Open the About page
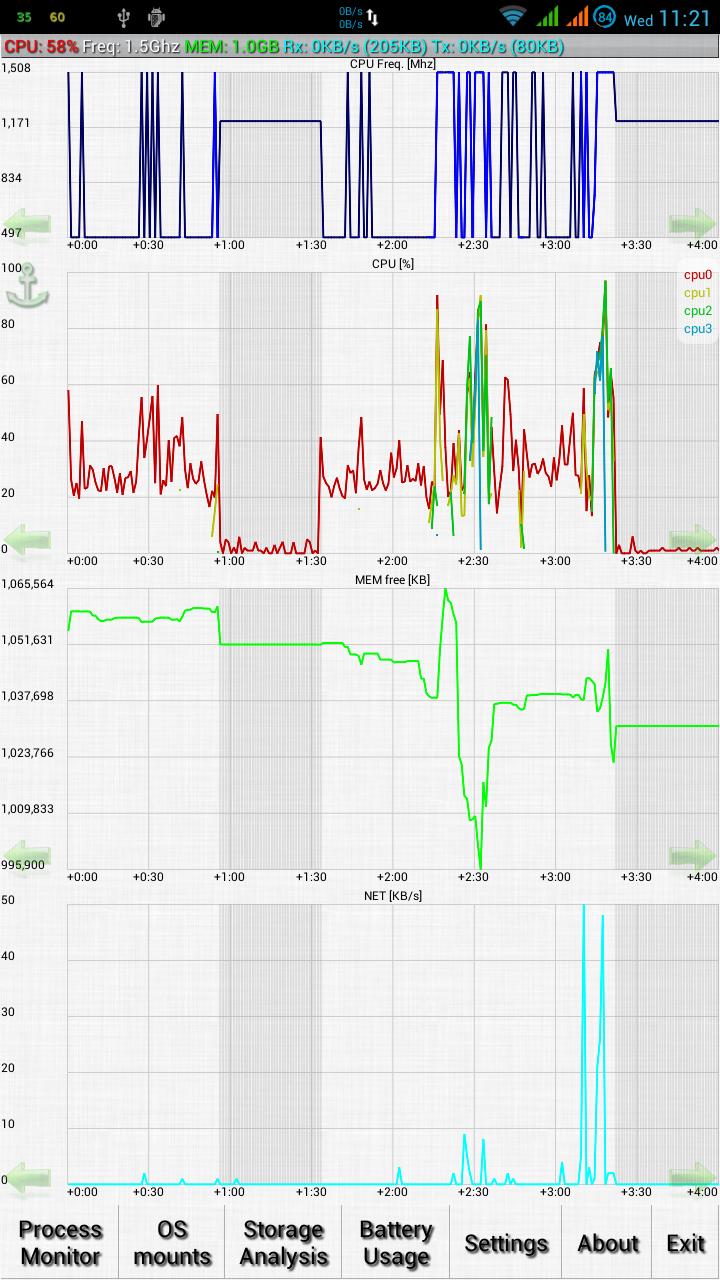The image size is (720, 1280). (x=607, y=1243)
